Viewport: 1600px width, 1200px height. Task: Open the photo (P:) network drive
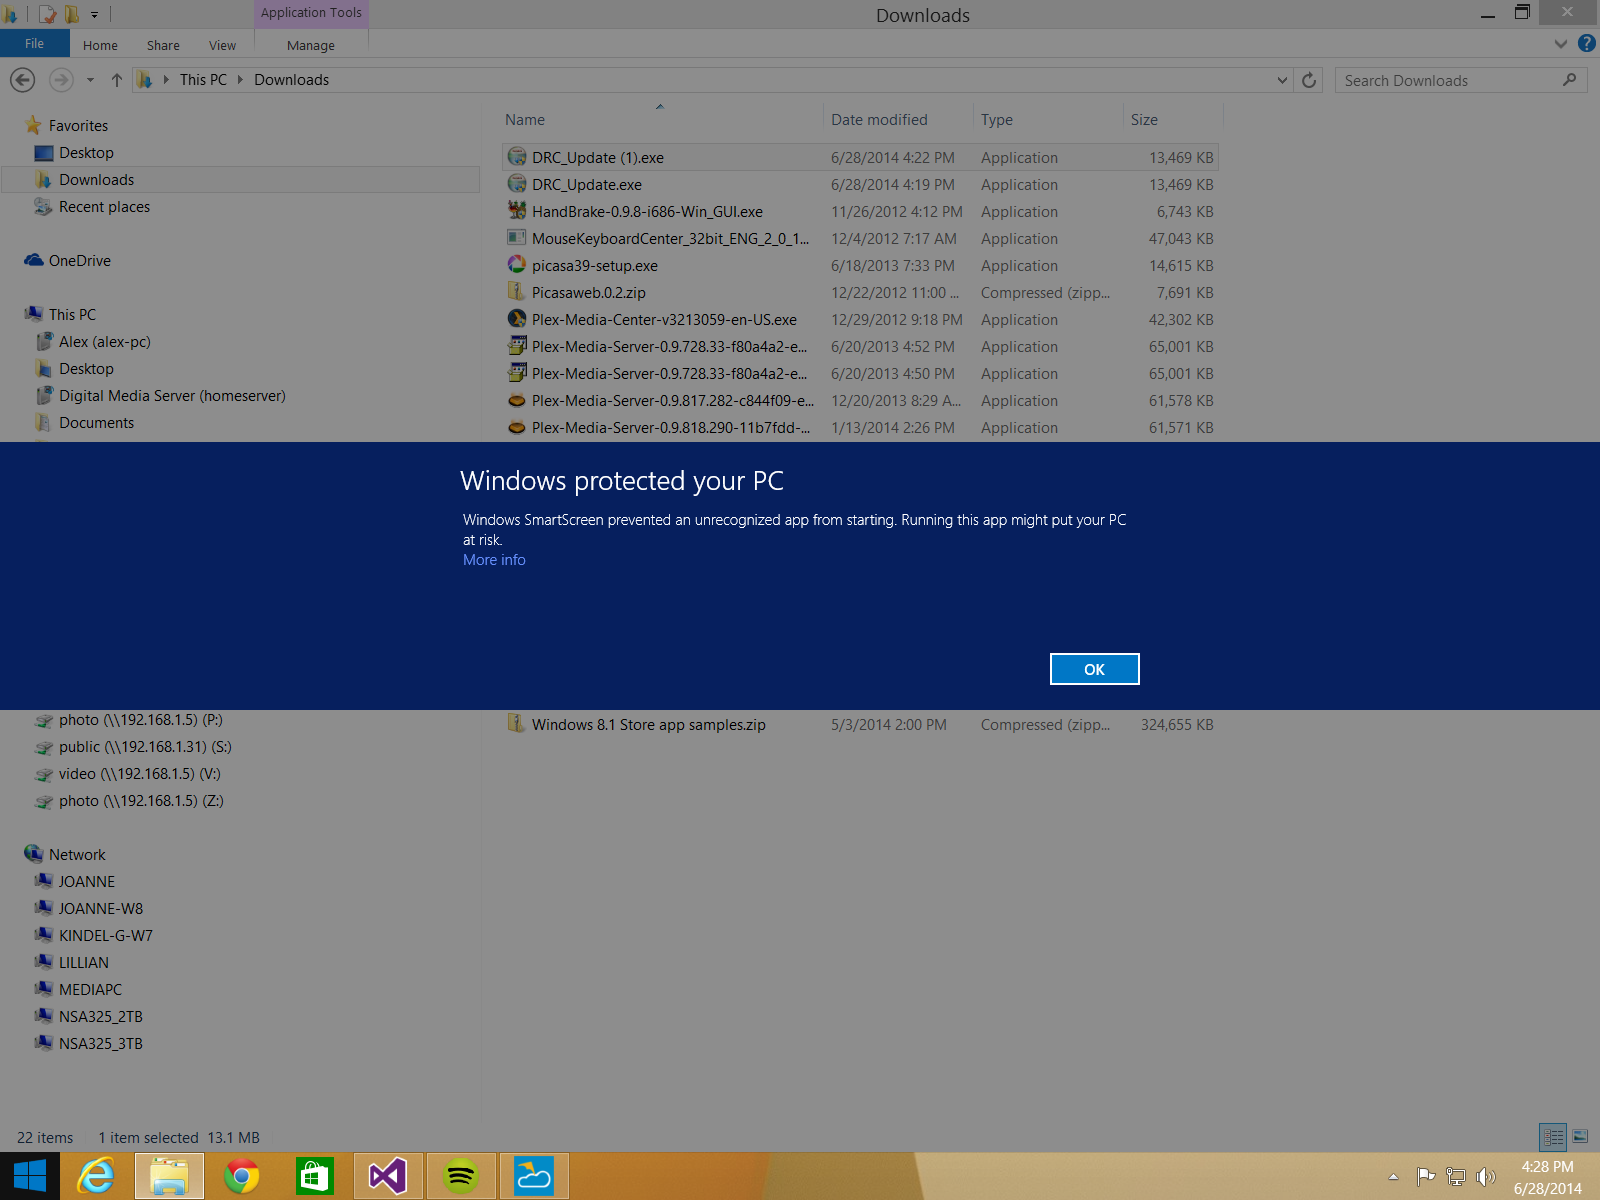[x=140, y=720]
